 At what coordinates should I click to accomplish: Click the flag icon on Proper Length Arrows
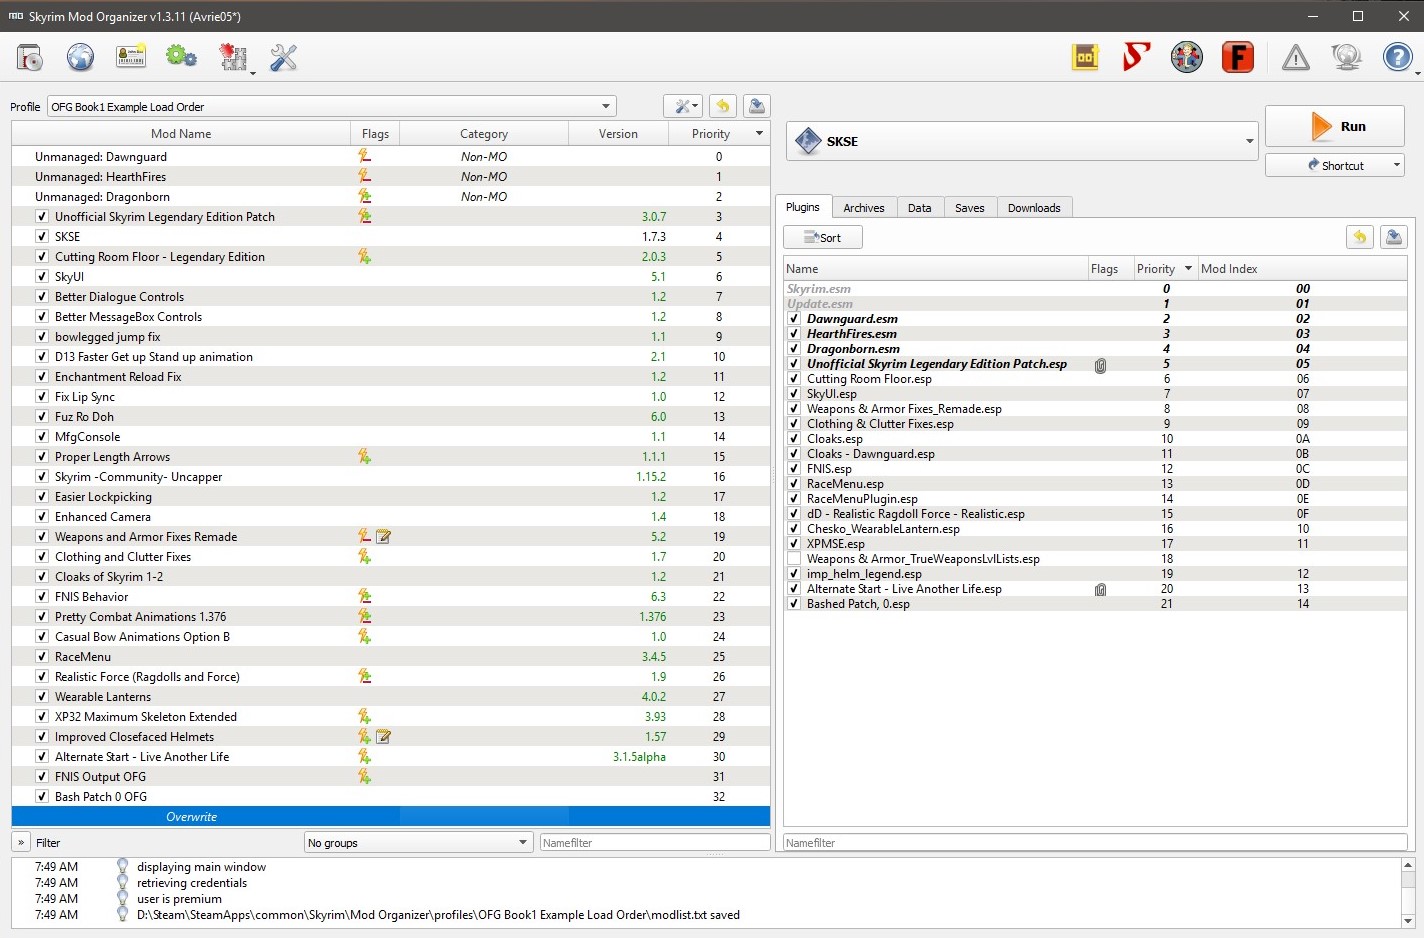click(x=365, y=457)
